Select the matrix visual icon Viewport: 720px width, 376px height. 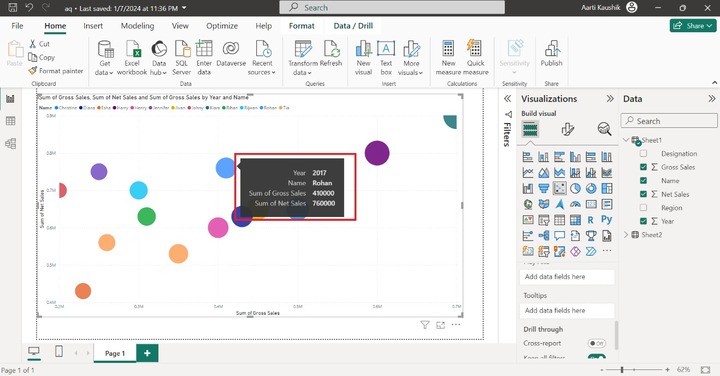pyautogui.click(x=575, y=220)
